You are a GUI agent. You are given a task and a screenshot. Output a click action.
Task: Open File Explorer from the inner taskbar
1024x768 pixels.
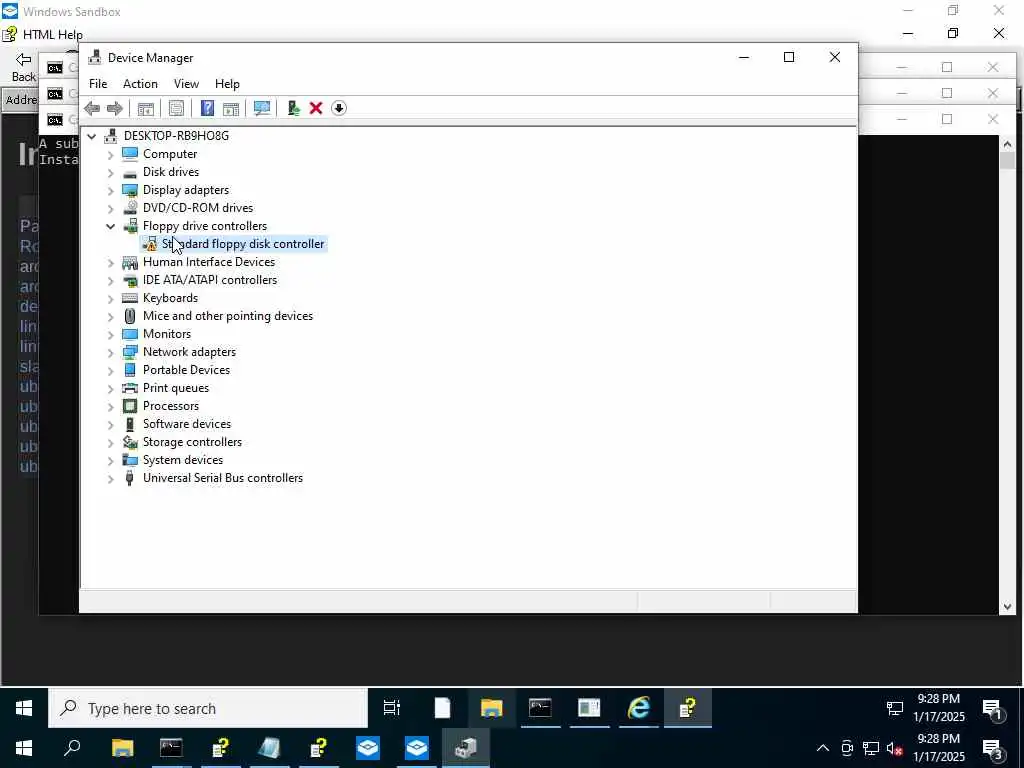tap(491, 708)
